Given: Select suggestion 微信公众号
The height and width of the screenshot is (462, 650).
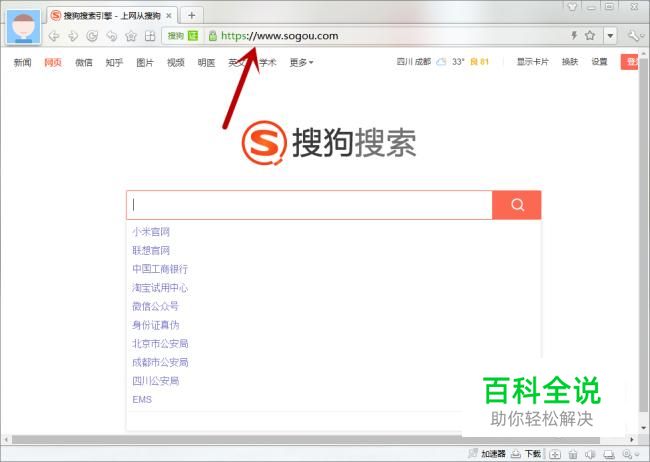Looking at the screenshot, I should [x=155, y=306].
